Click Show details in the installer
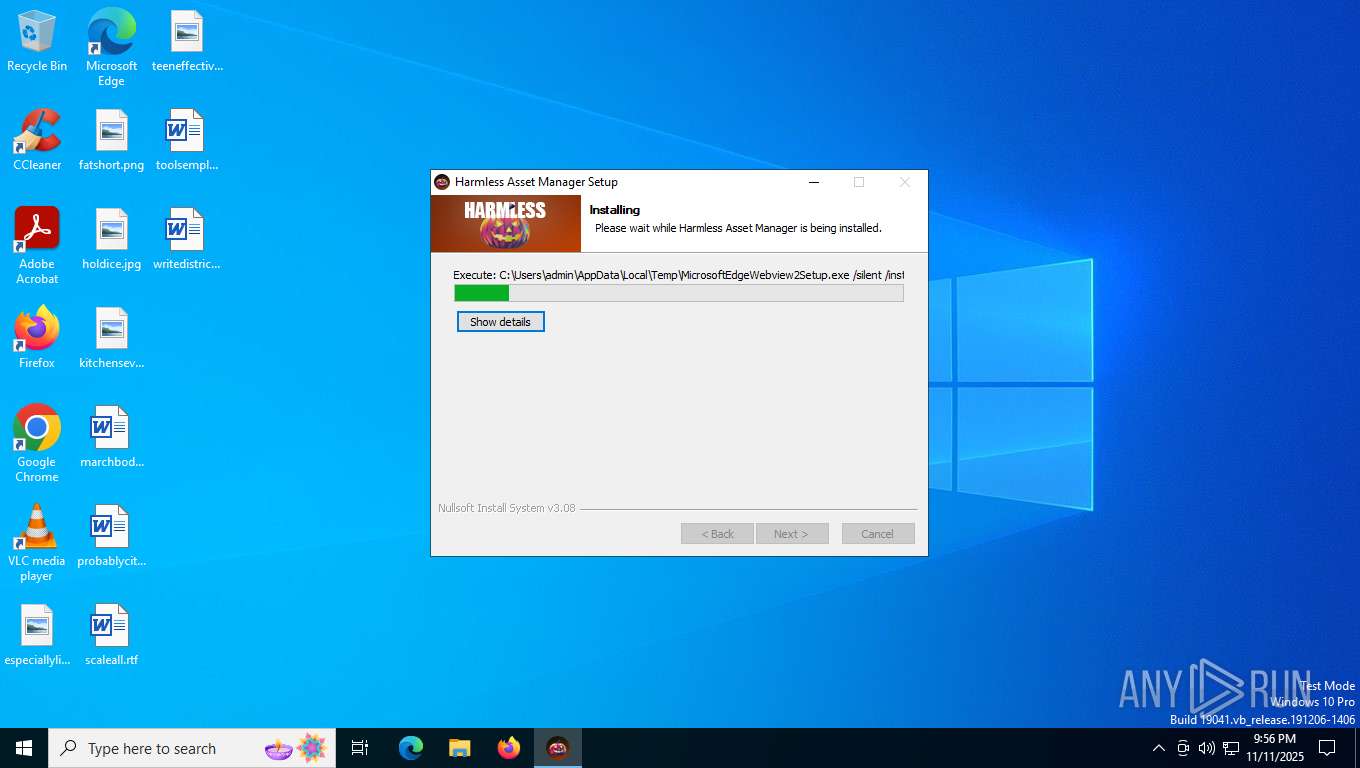The width and height of the screenshot is (1360, 768). pyautogui.click(x=501, y=322)
